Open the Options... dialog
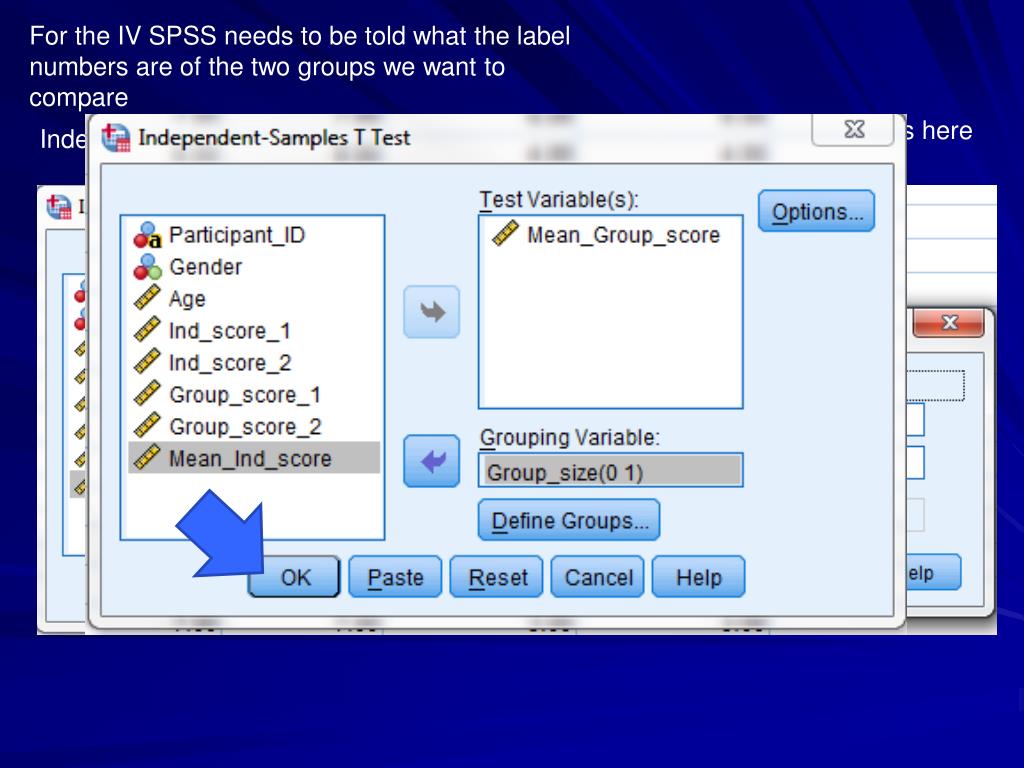The image size is (1024, 768). [x=816, y=211]
